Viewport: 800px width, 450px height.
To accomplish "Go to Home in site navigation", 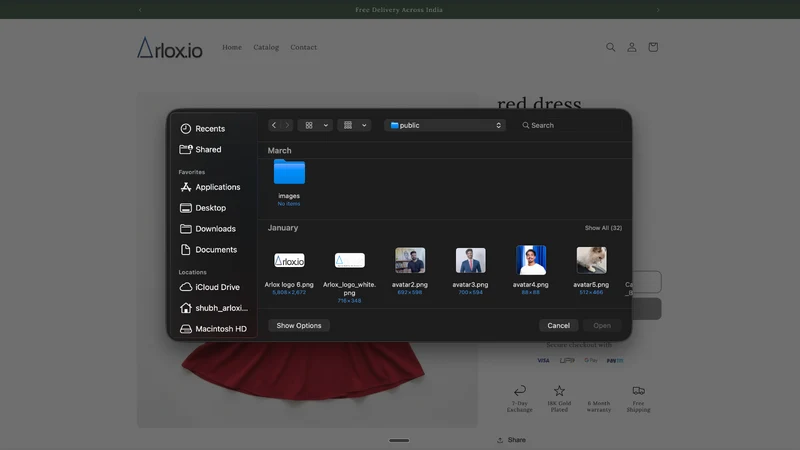I will (232, 47).
